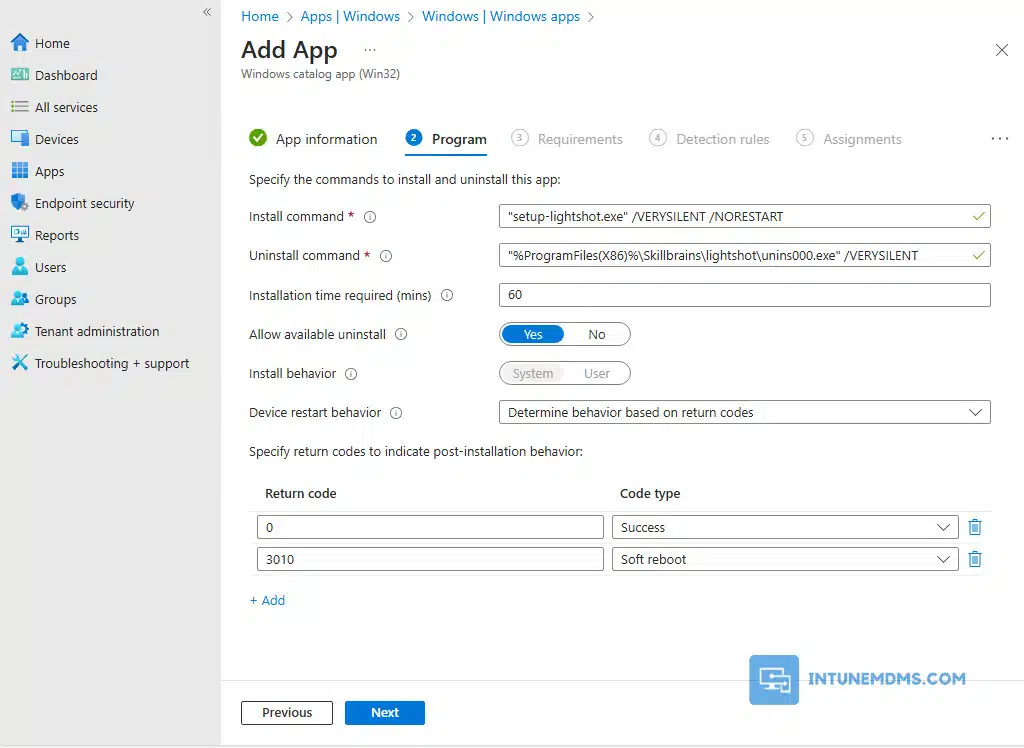Delete the 3010 return code row
The height and width of the screenshot is (748, 1024).
(x=975, y=559)
